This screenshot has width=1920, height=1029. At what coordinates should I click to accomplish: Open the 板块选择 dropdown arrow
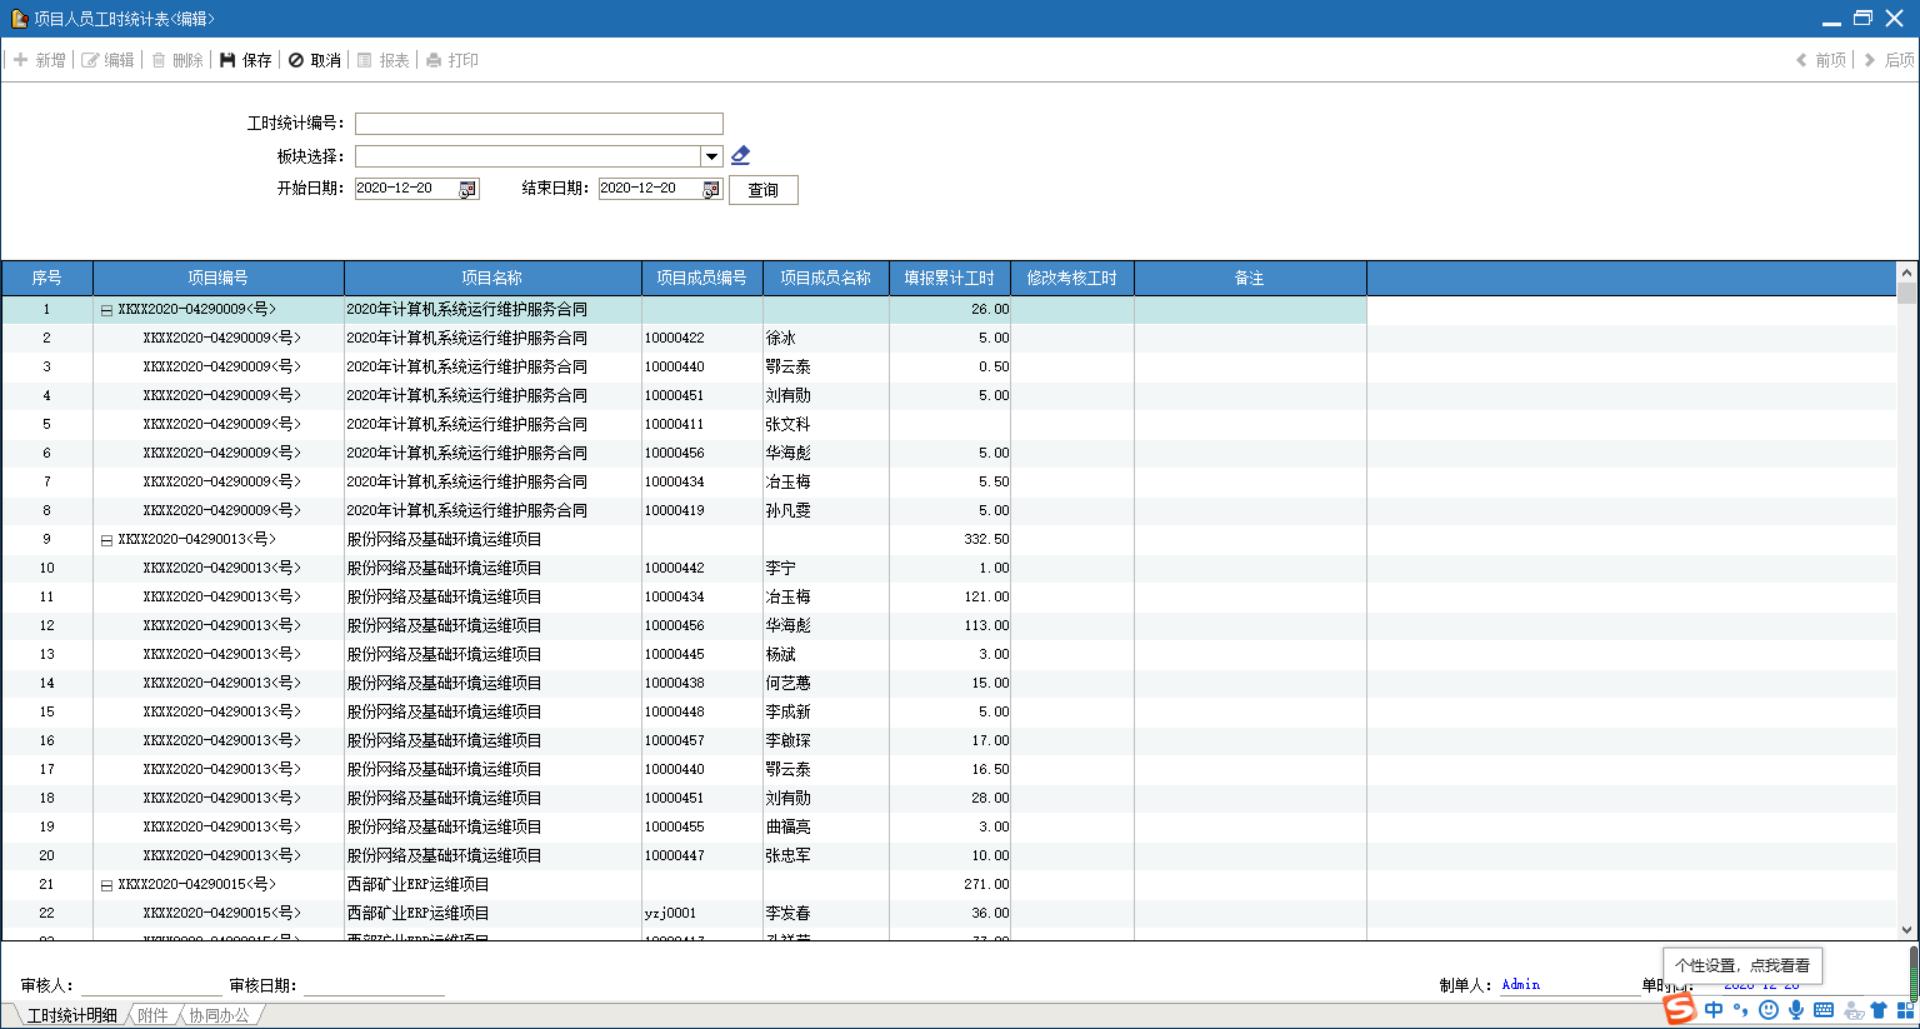(x=711, y=156)
